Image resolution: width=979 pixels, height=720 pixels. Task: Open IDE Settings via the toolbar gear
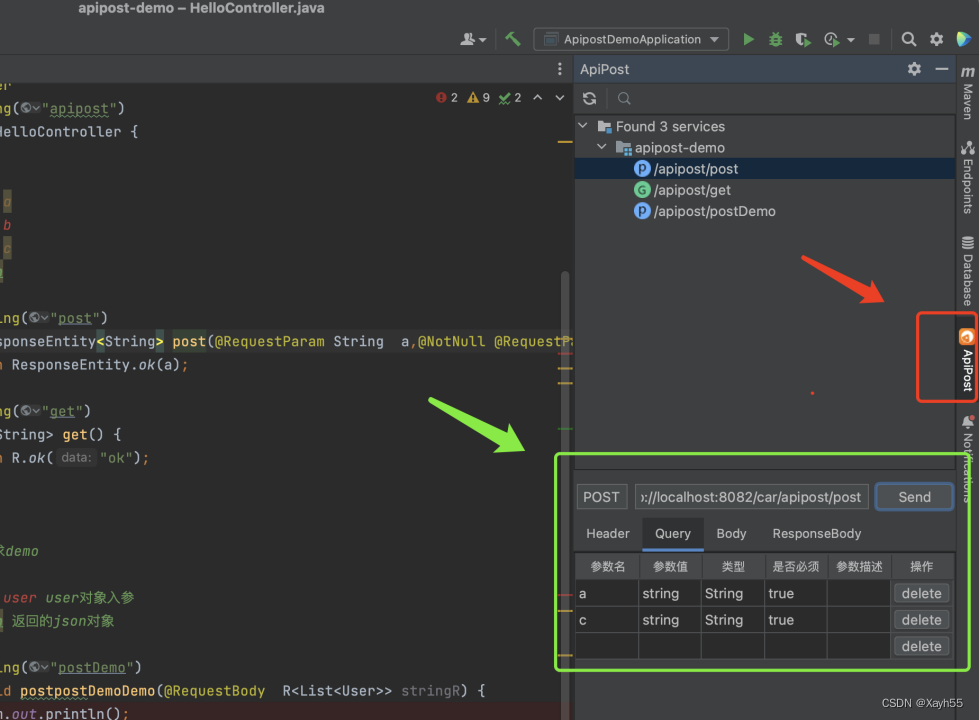pyautogui.click(x=936, y=38)
